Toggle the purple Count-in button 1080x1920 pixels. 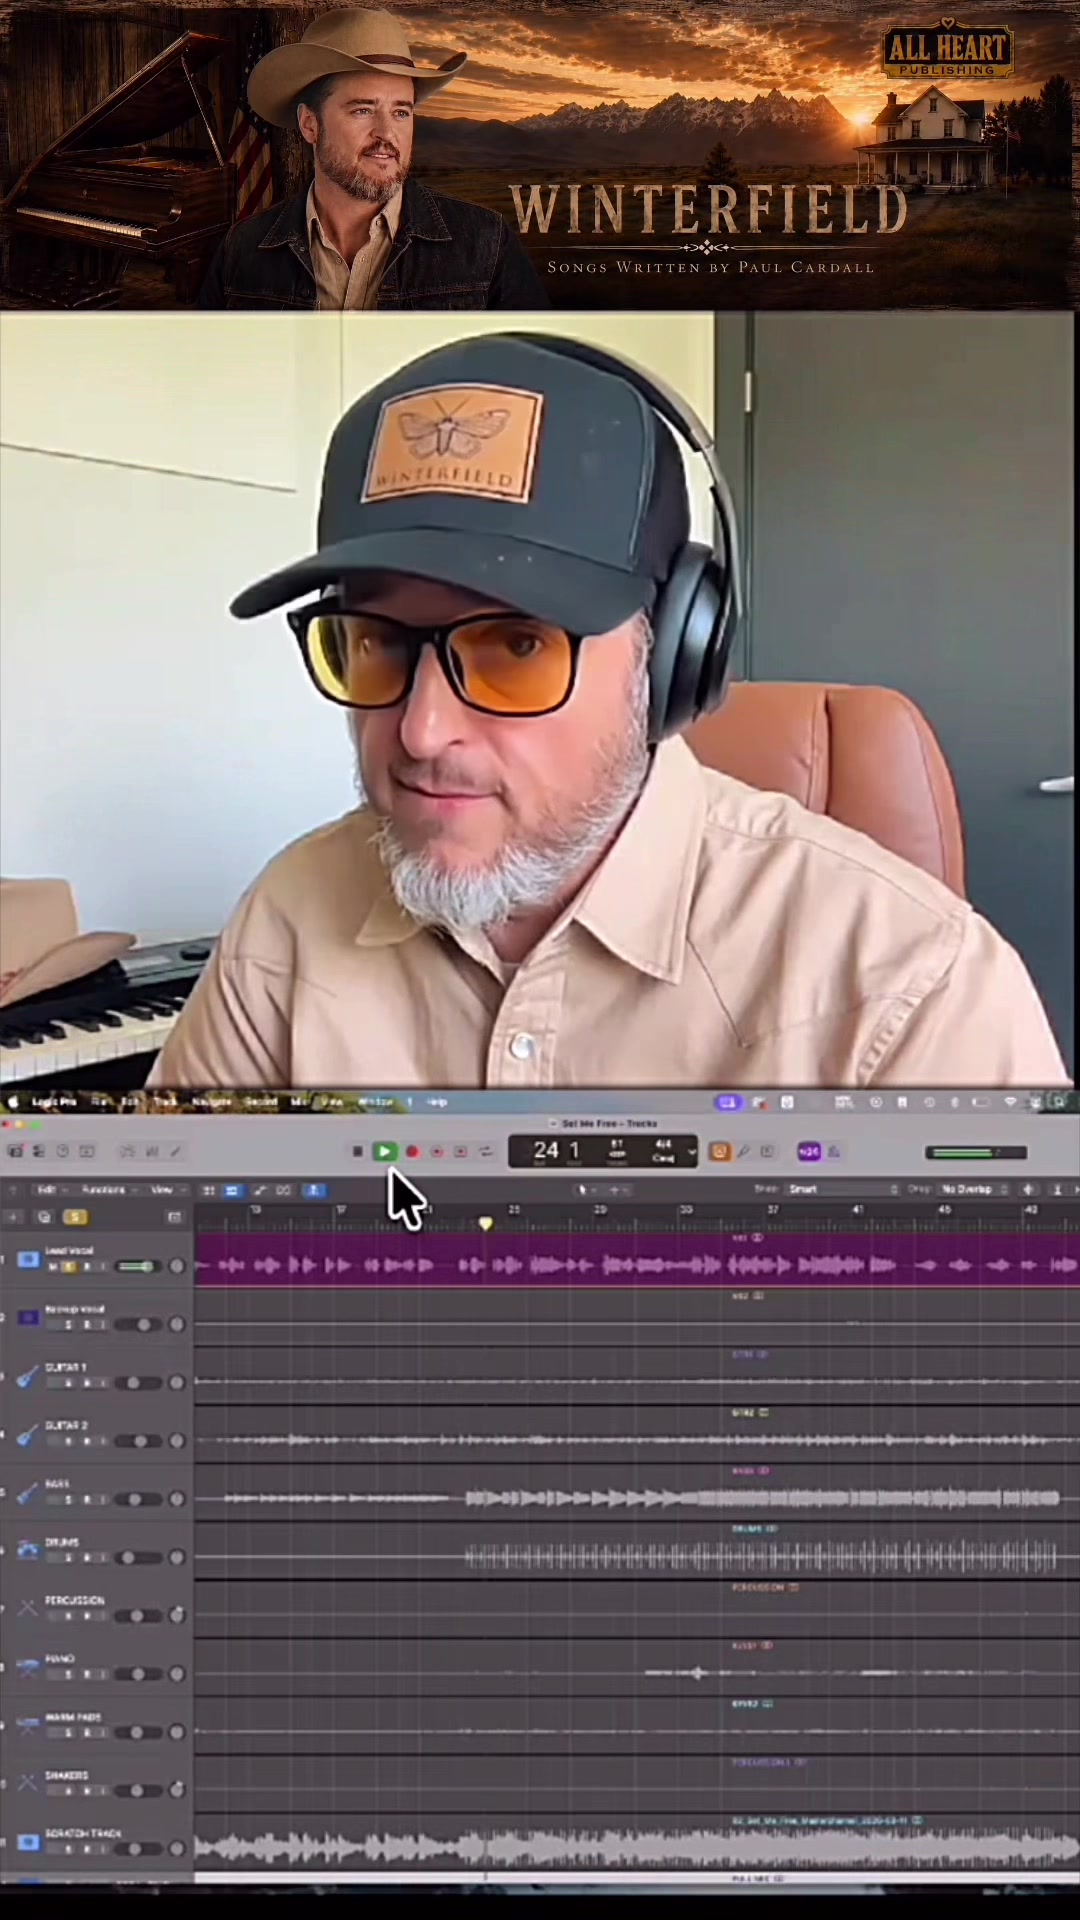(809, 1152)
